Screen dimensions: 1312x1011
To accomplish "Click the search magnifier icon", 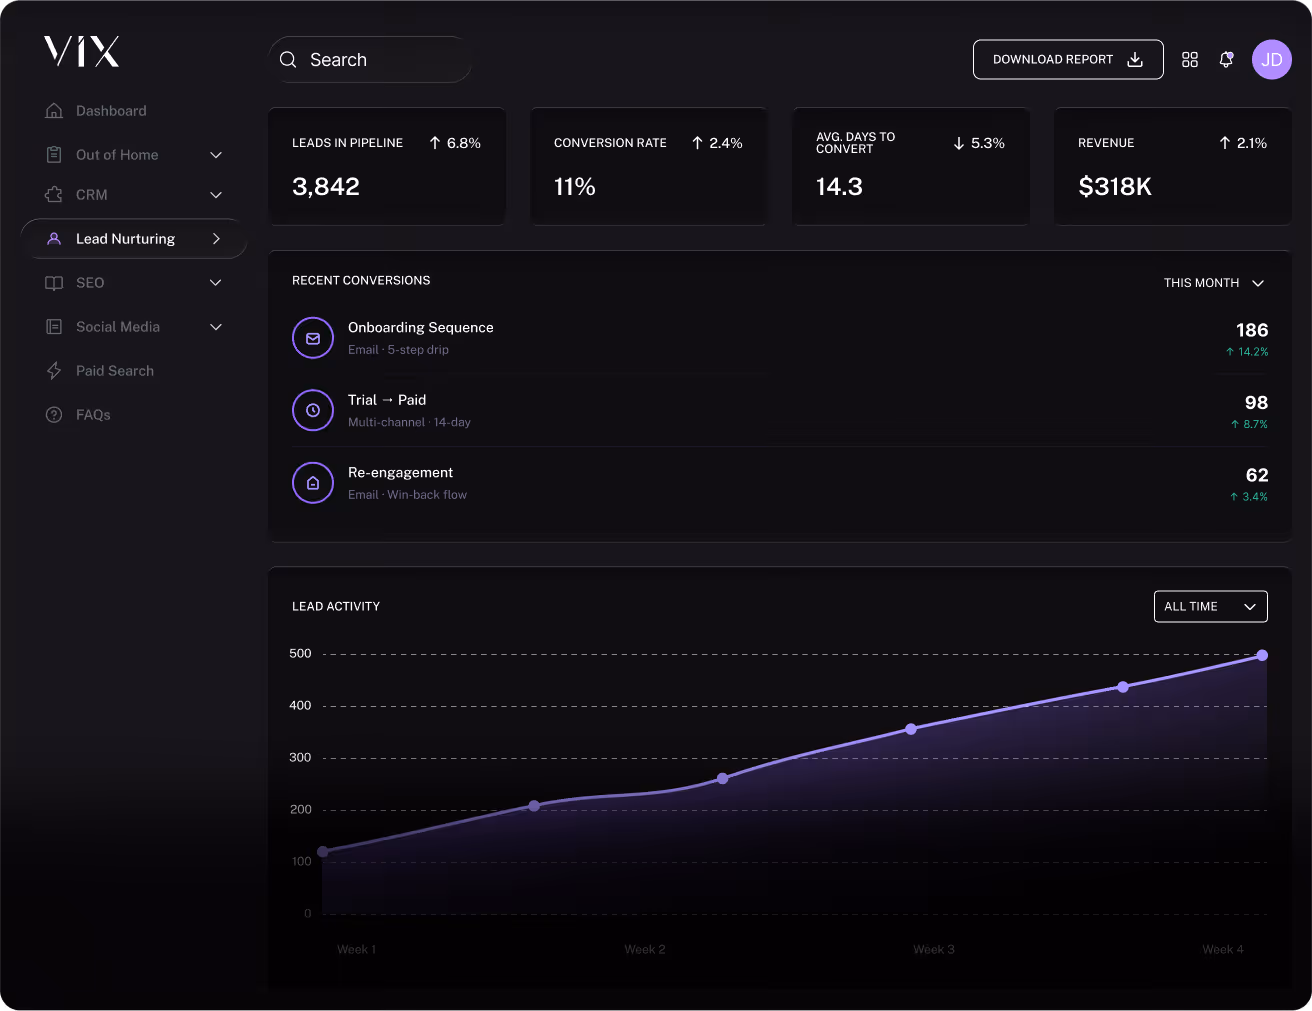I will [288, 60].
